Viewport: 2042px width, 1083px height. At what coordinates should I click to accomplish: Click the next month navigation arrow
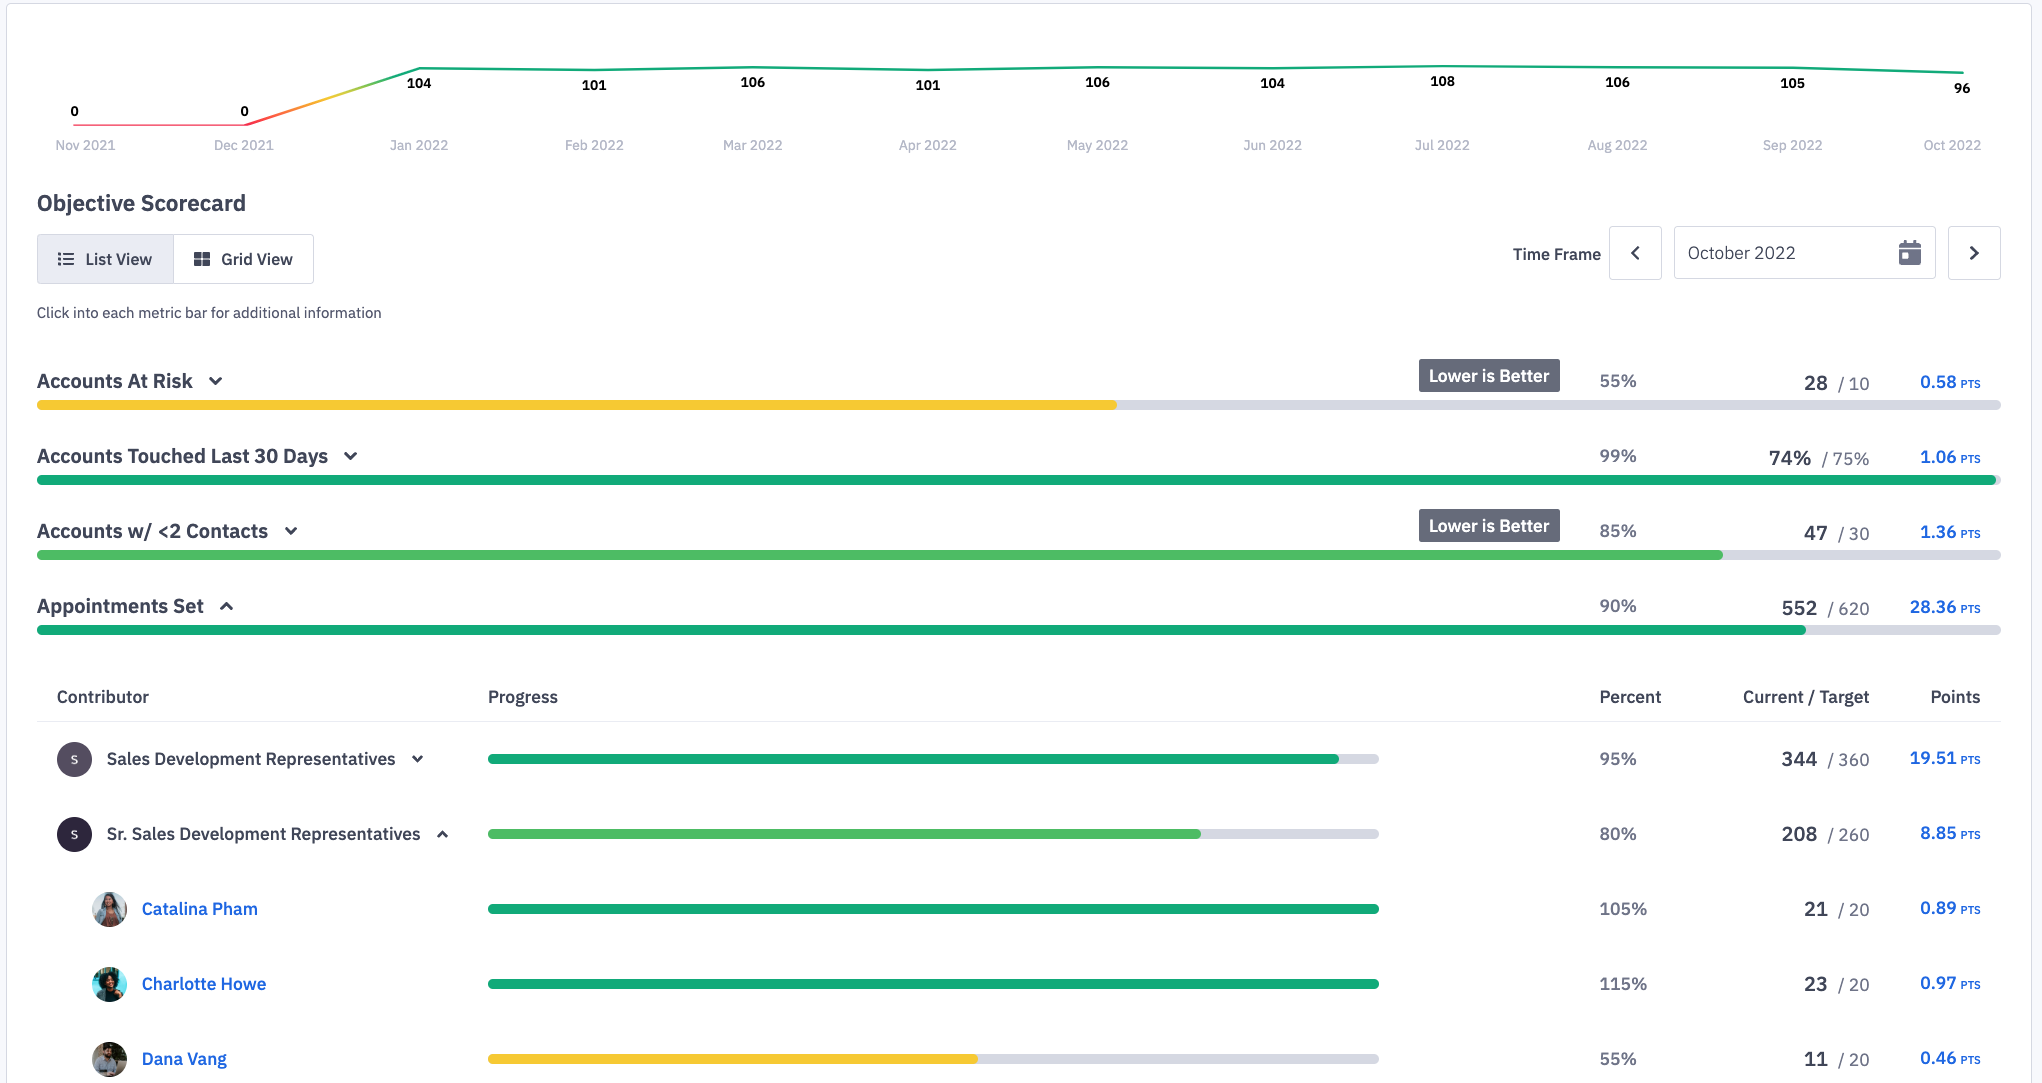[1973, 253]
